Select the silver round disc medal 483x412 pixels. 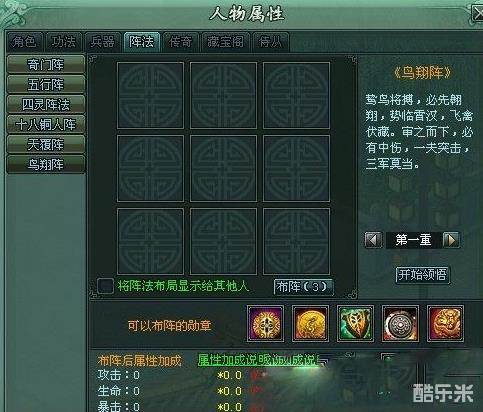click(400, 323)
